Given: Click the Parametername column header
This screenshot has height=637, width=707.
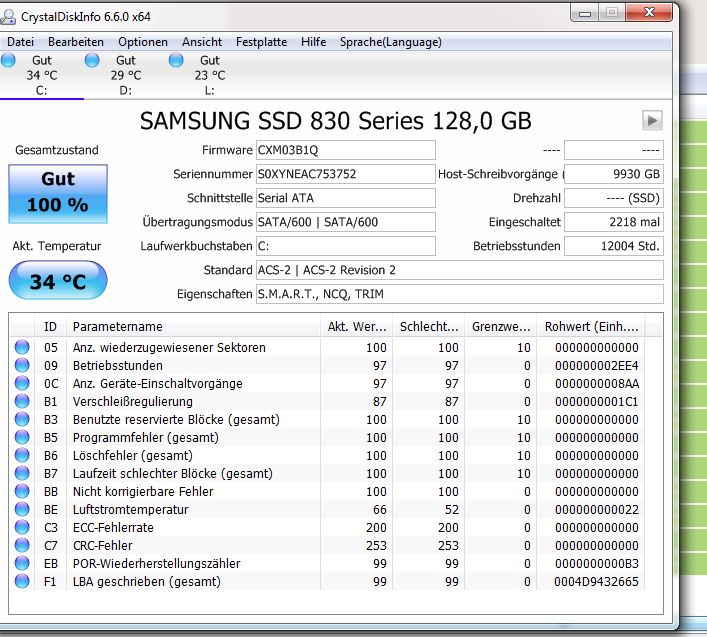Looking at the screenshot, I should [193, 326].
